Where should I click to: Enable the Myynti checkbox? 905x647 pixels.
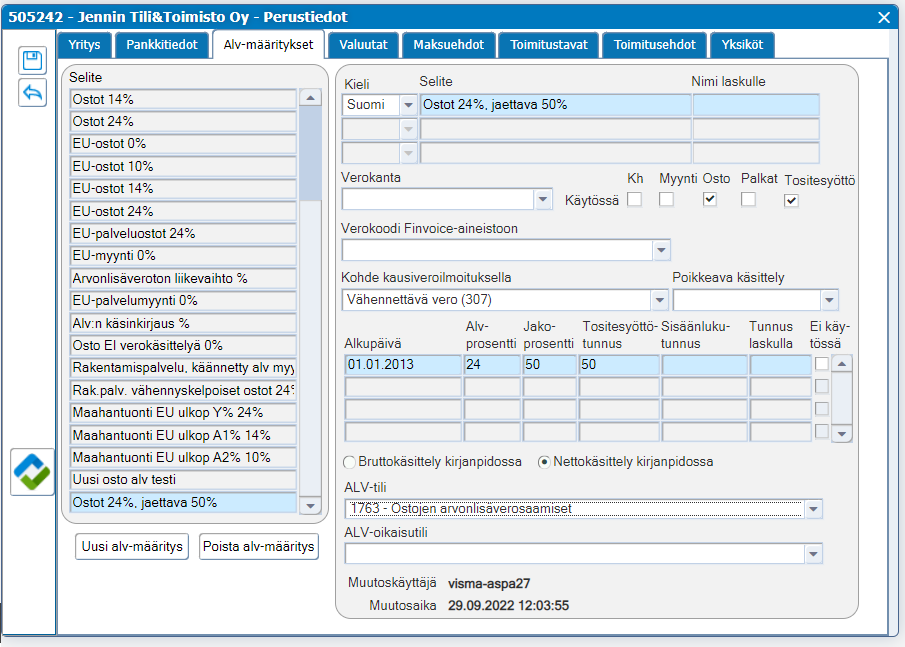[x=666, y=199]
